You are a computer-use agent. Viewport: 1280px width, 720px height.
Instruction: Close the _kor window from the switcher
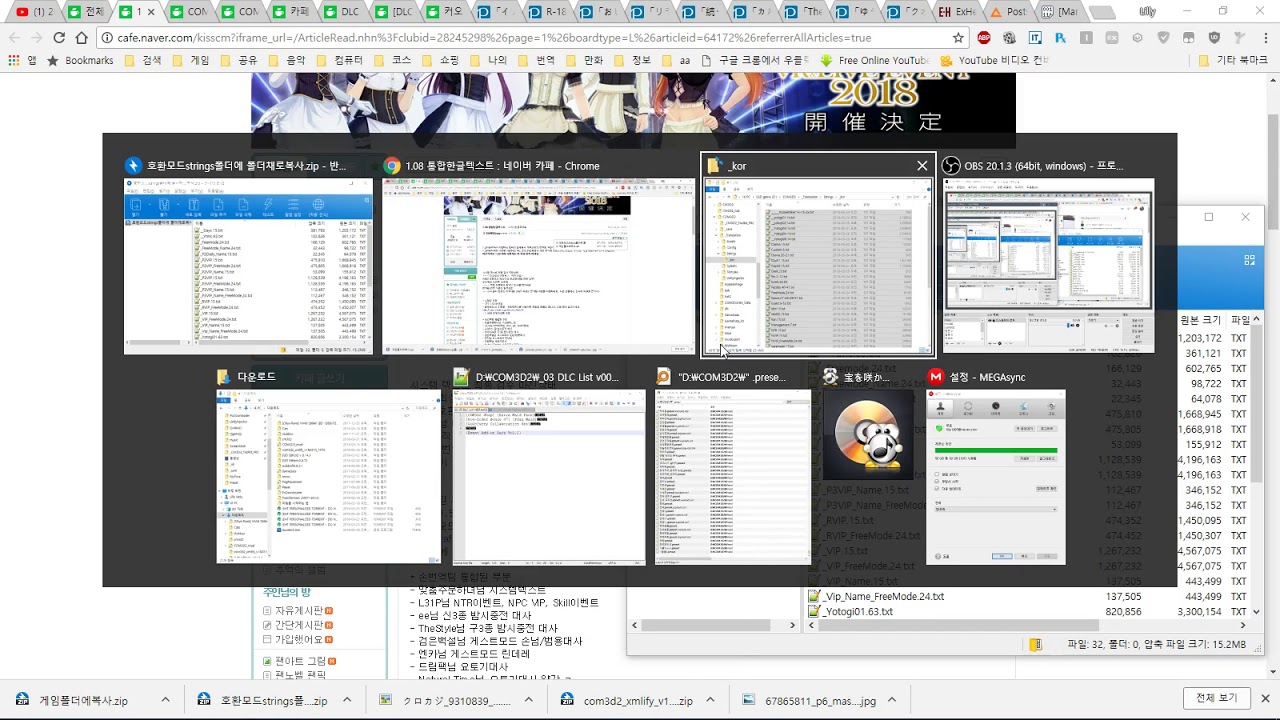click(x=922, y=166)
